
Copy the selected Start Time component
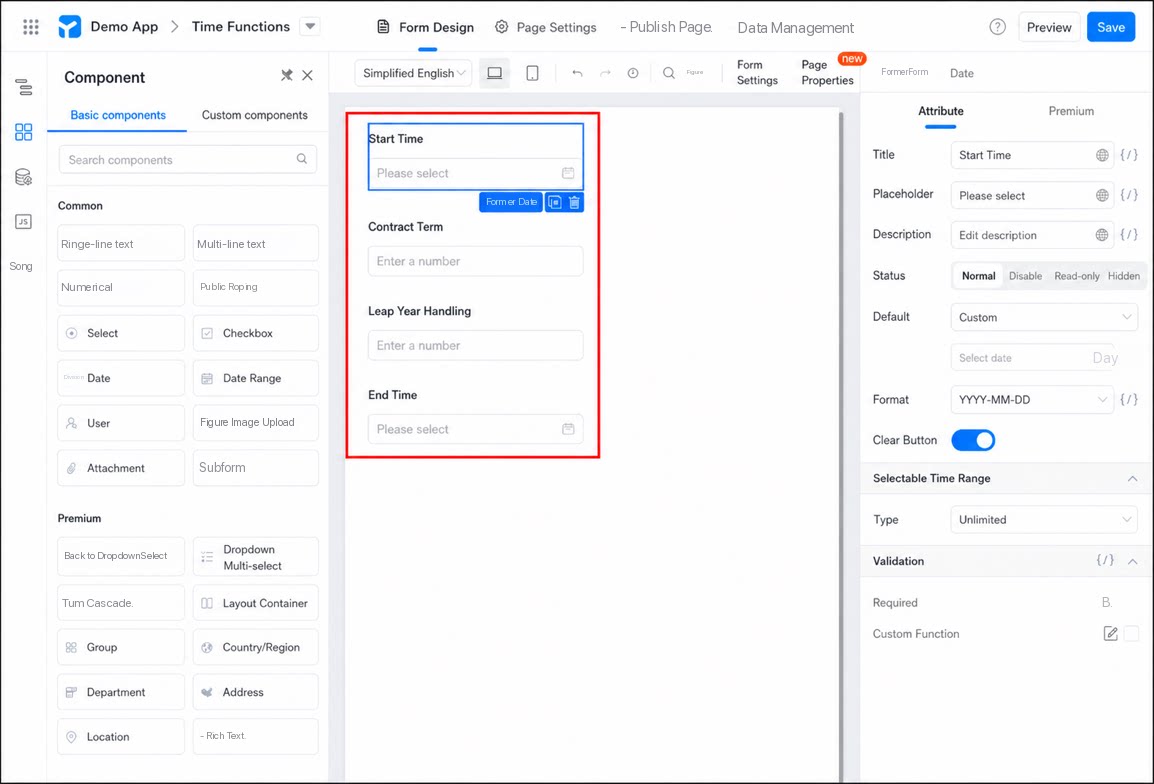555,202
